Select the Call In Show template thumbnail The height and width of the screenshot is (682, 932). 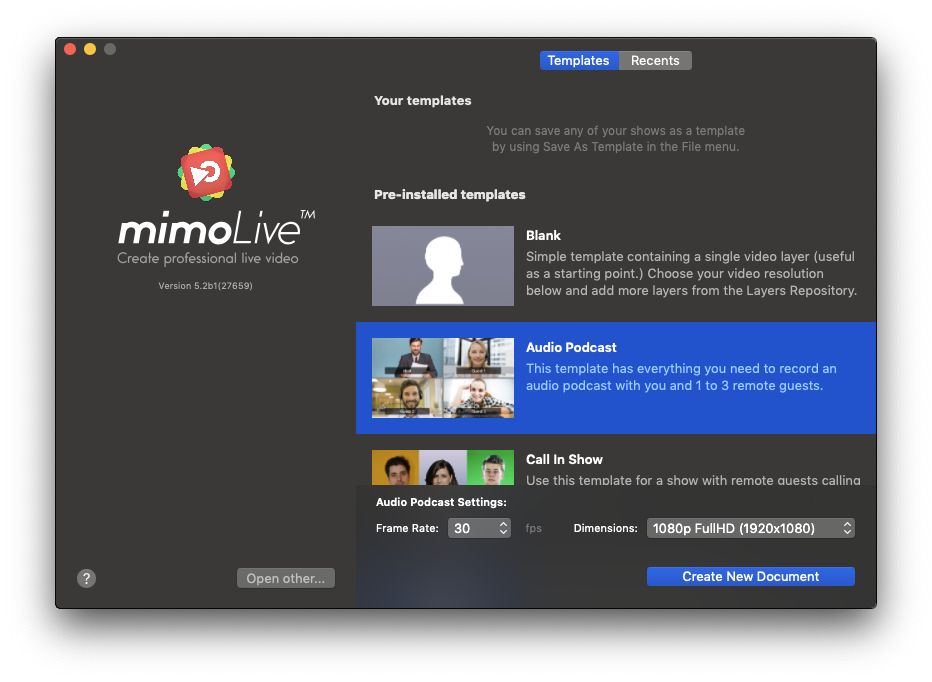443,467
